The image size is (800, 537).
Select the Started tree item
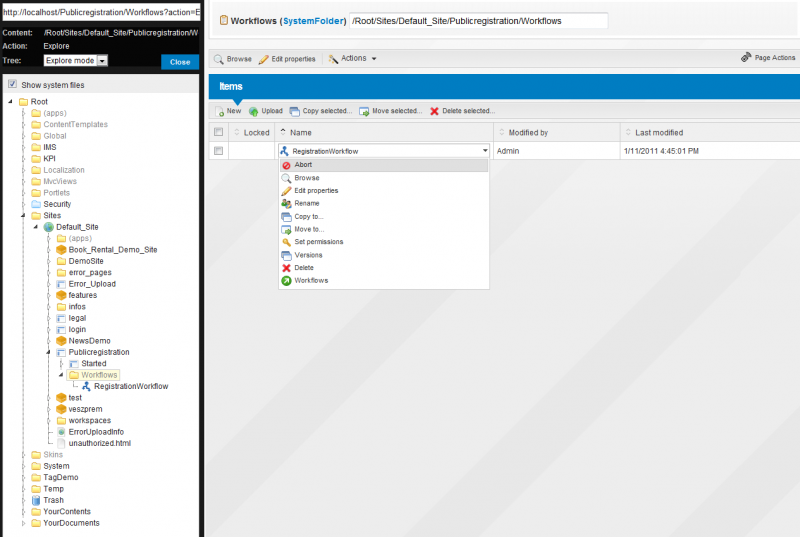pos(94,364)
